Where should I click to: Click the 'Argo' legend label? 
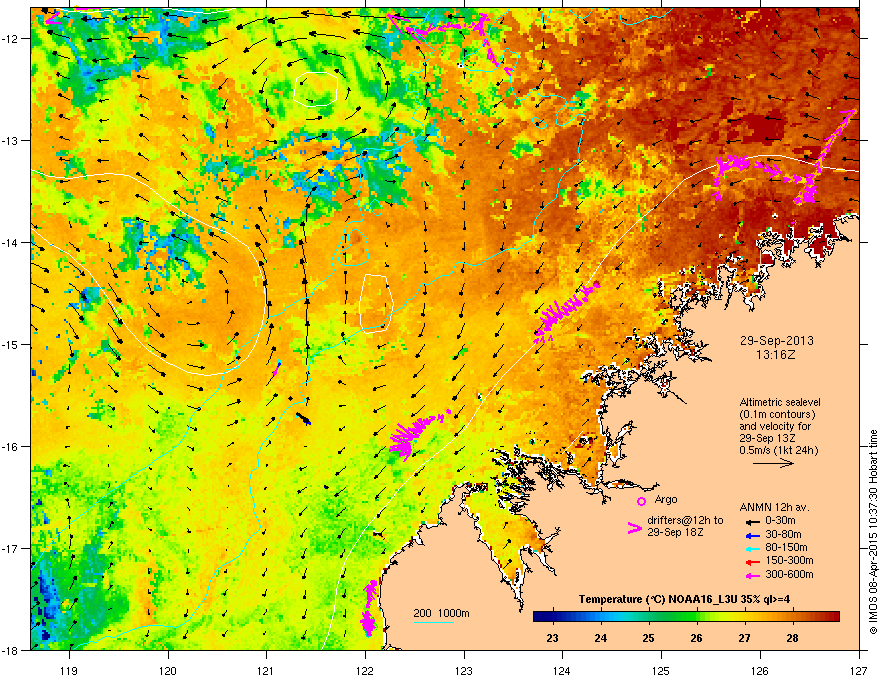coord(666,499)
